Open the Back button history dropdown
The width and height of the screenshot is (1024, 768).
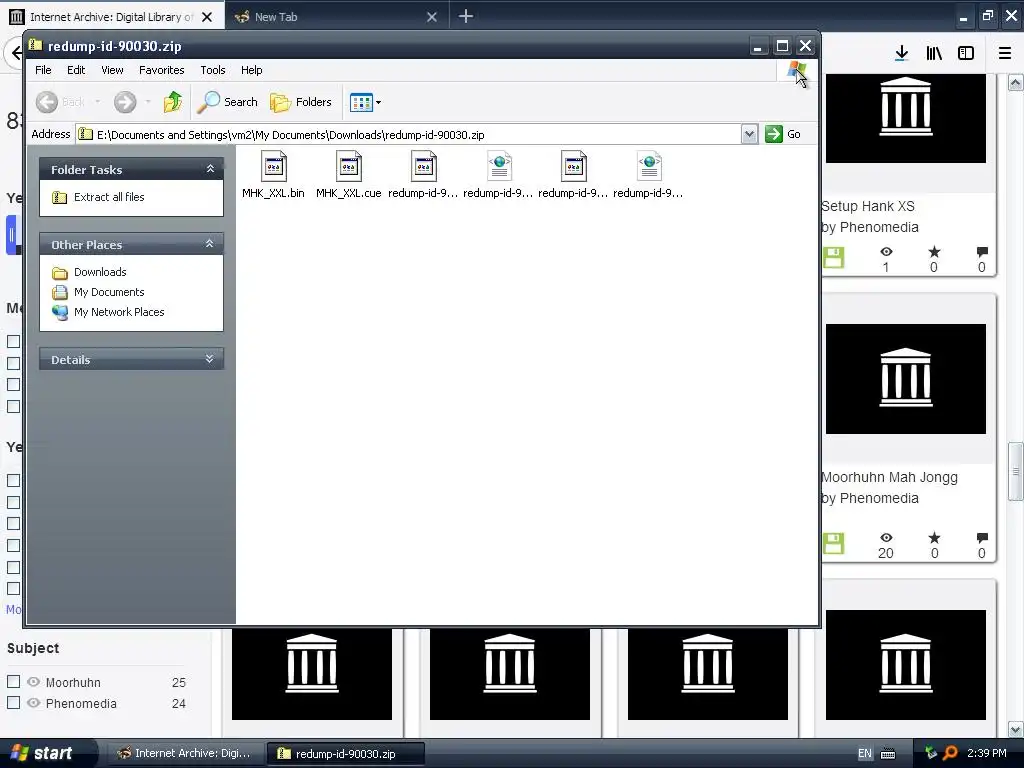97,102
